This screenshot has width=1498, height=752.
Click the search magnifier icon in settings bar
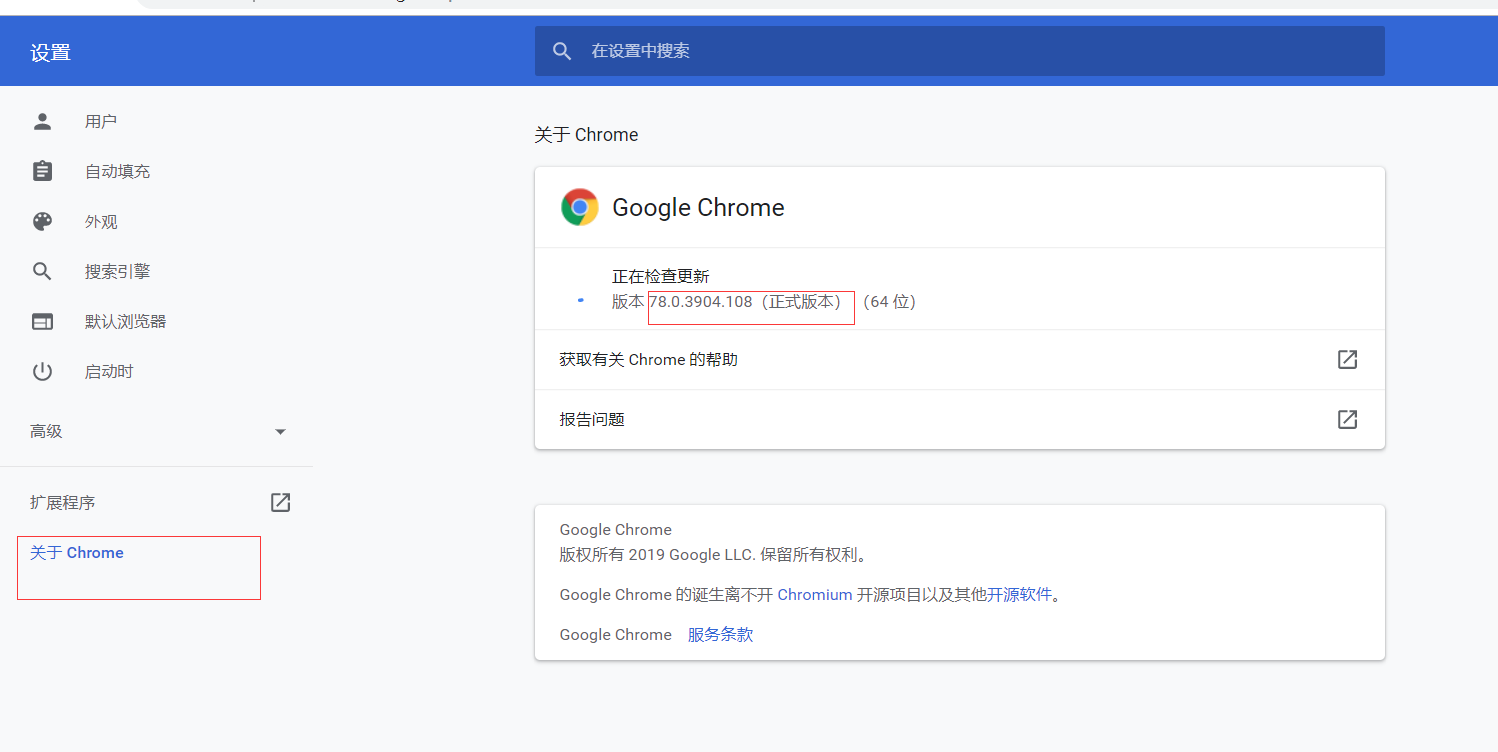coord(562,51)
